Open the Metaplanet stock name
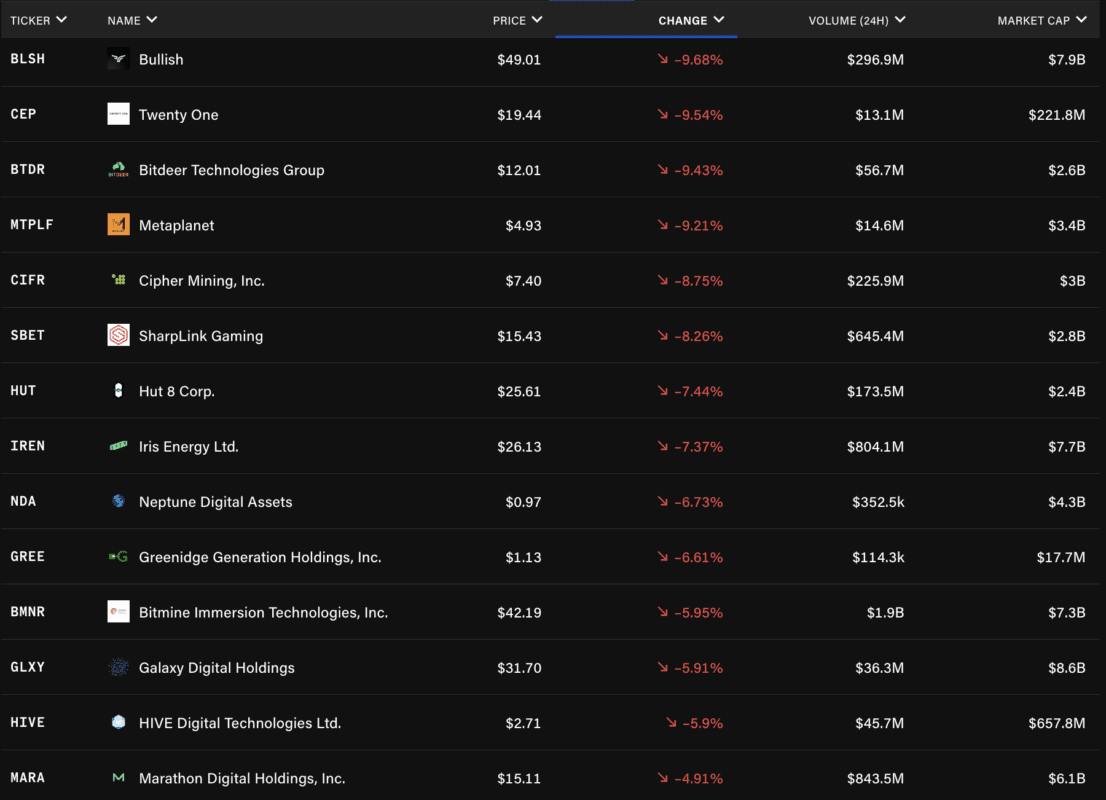 point(176,226)
